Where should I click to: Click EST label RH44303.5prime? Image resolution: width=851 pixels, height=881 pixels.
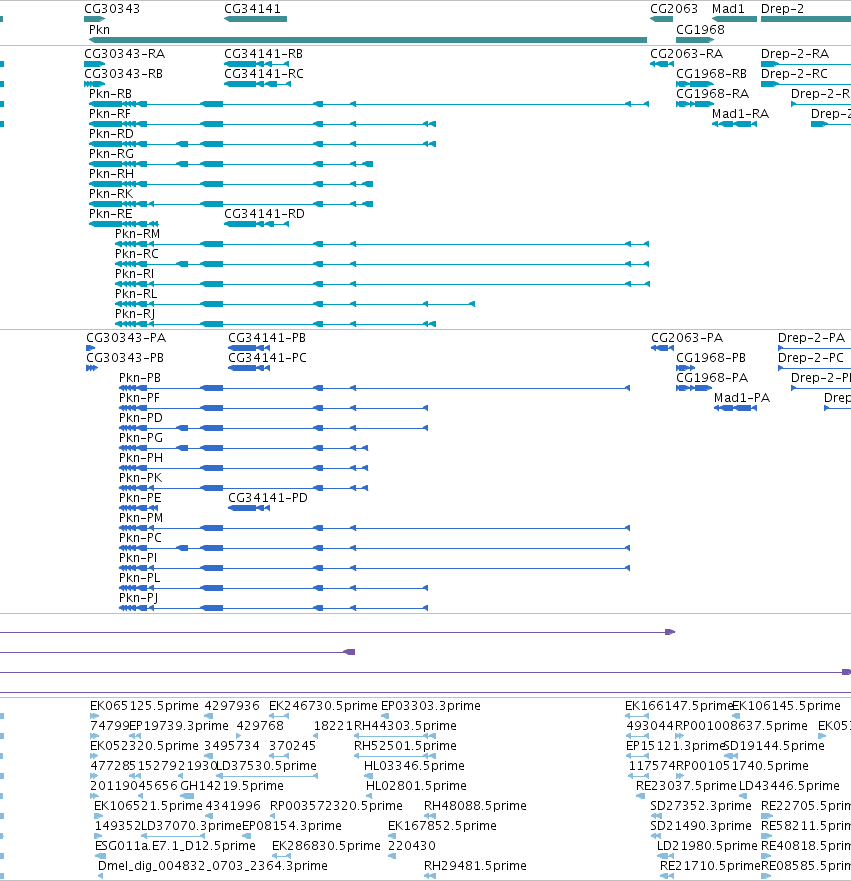tap(405, 726)
